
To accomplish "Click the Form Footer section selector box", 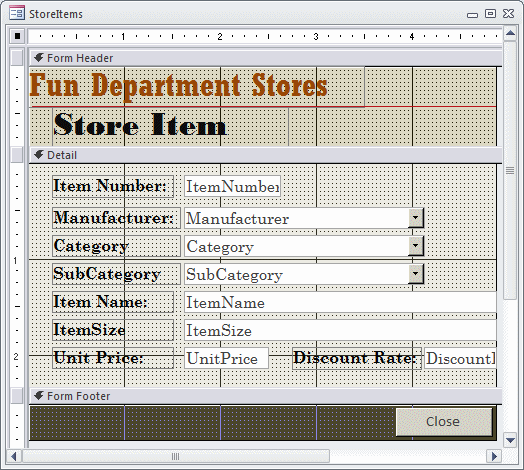I will coord(17,396).
